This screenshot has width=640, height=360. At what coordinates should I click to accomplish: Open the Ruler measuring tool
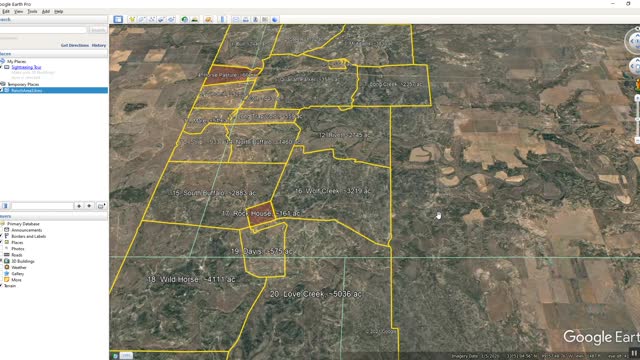coord(222,19)
